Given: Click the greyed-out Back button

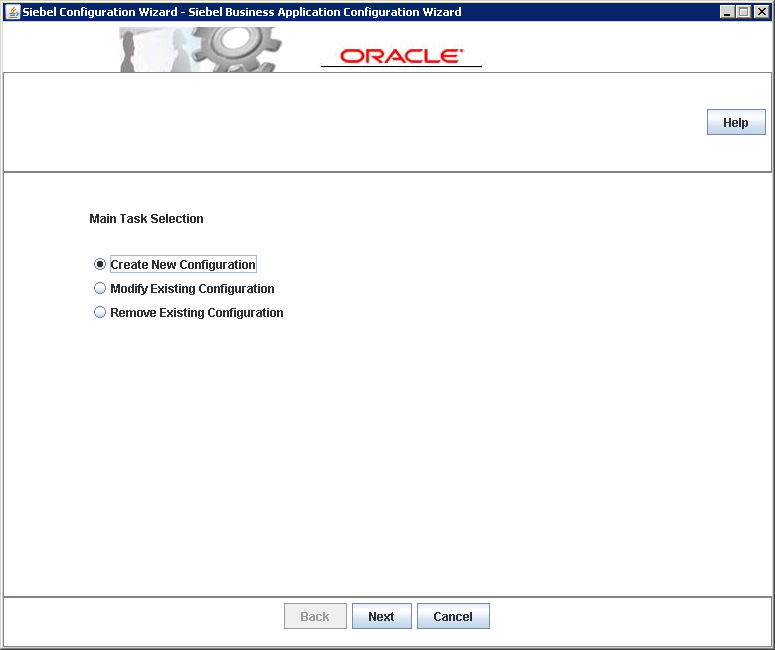Looking at the screenshot, I should [x=315, y=617].
